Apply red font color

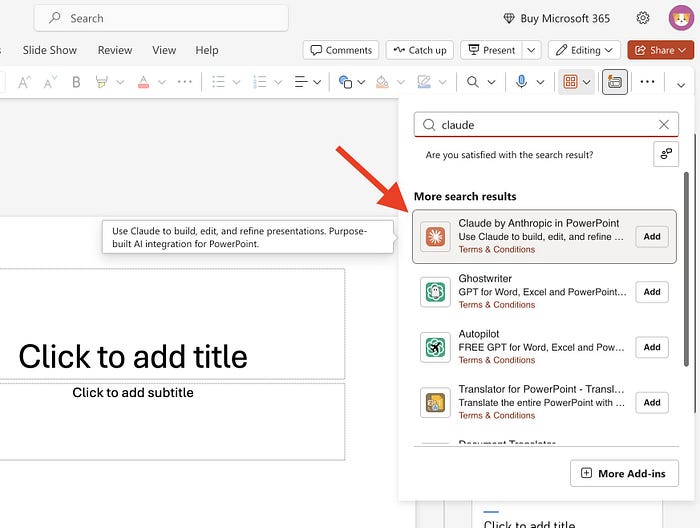(x=143, y=82)
